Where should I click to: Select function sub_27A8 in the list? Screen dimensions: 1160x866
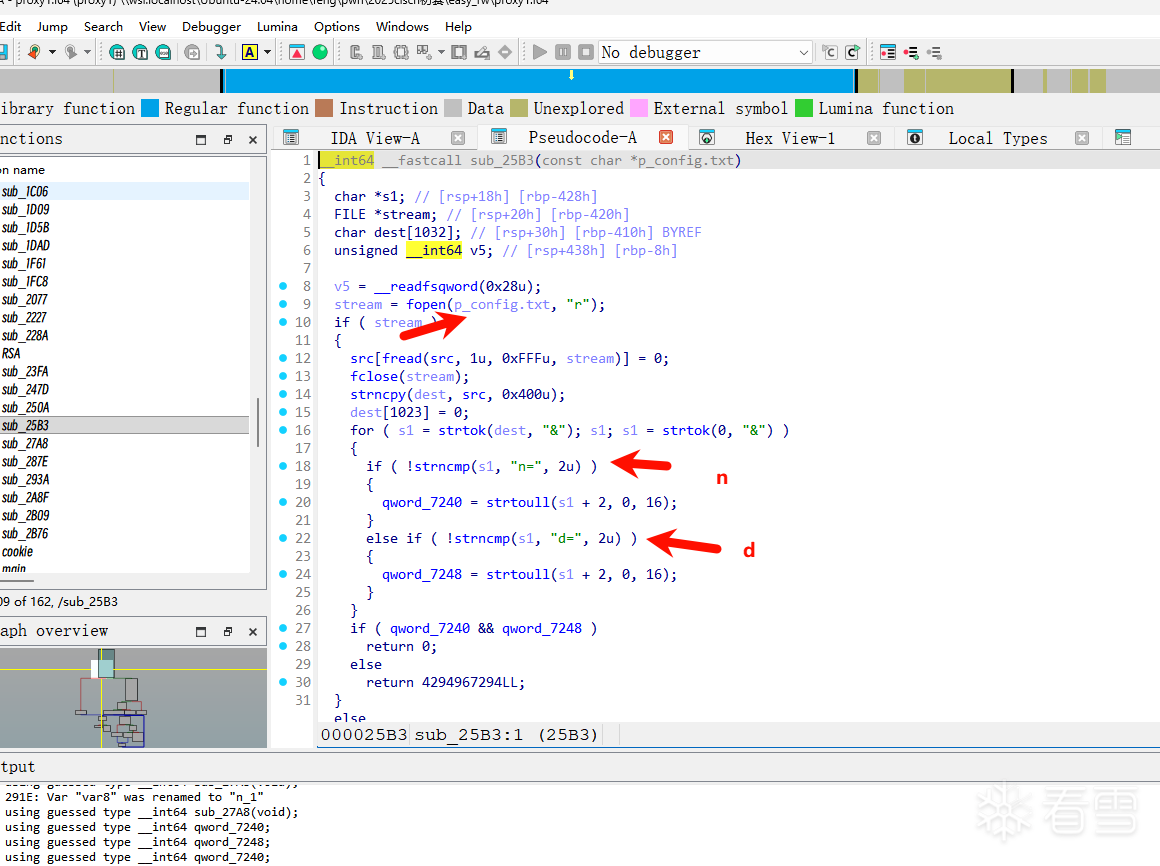124,444
